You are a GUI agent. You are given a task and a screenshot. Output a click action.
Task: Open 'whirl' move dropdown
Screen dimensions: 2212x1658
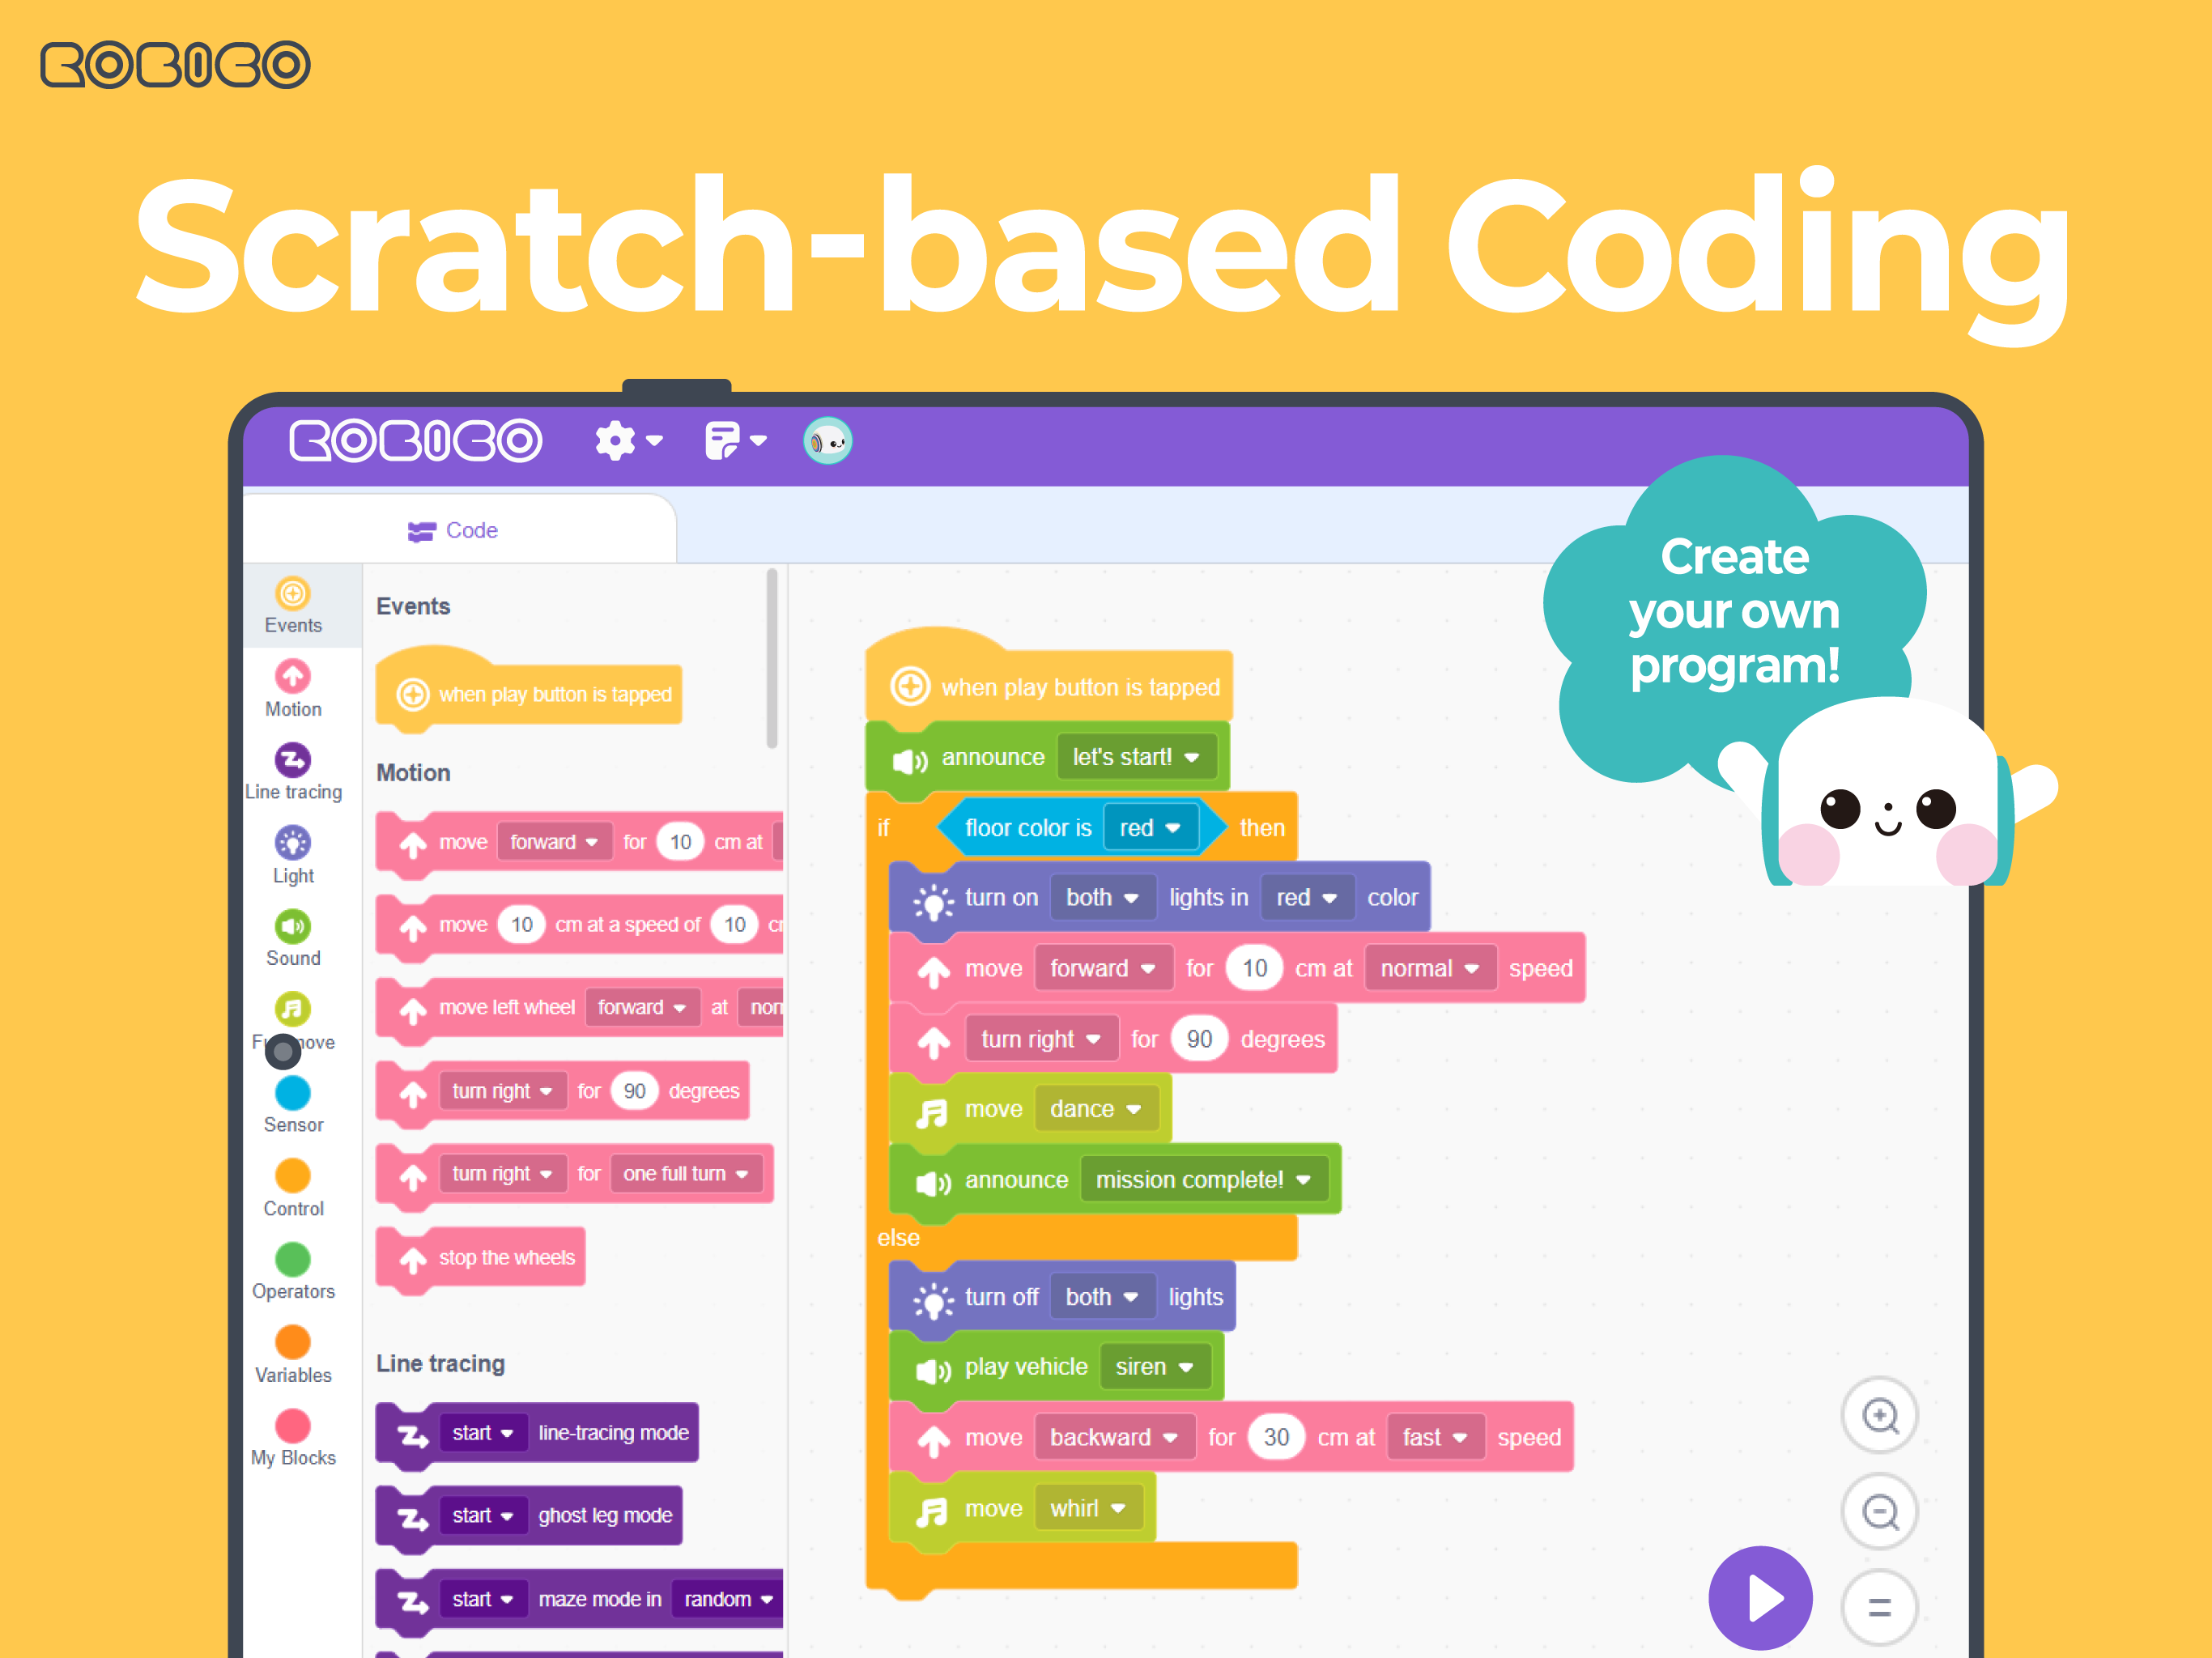coord(1089,1509)
